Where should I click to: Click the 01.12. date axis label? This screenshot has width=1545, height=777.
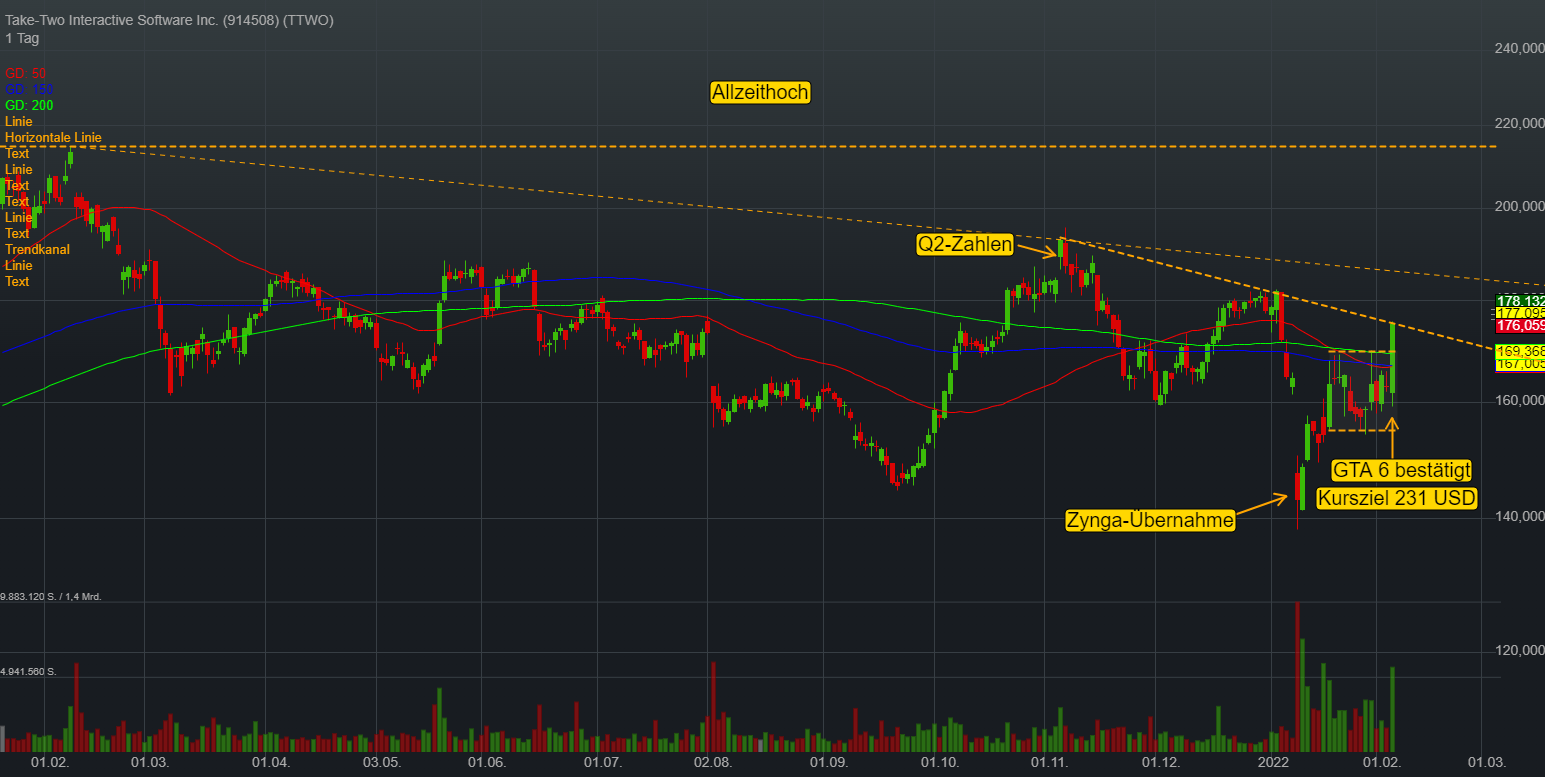point(1162,763)
